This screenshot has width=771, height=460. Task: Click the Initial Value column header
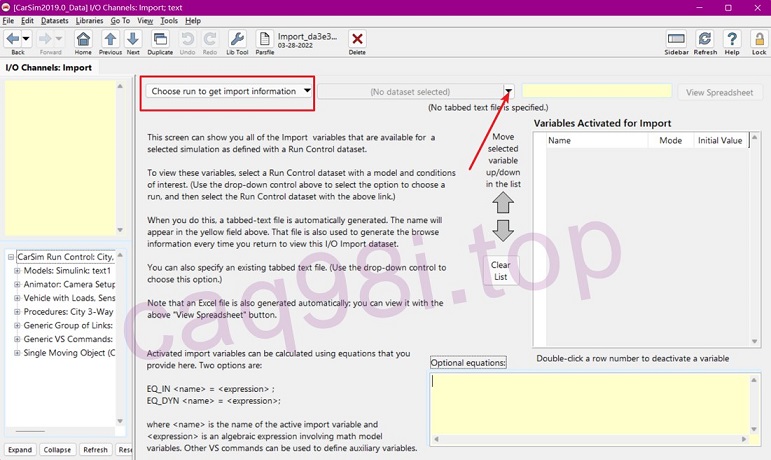pyautogui.click(x=720, y=141)
